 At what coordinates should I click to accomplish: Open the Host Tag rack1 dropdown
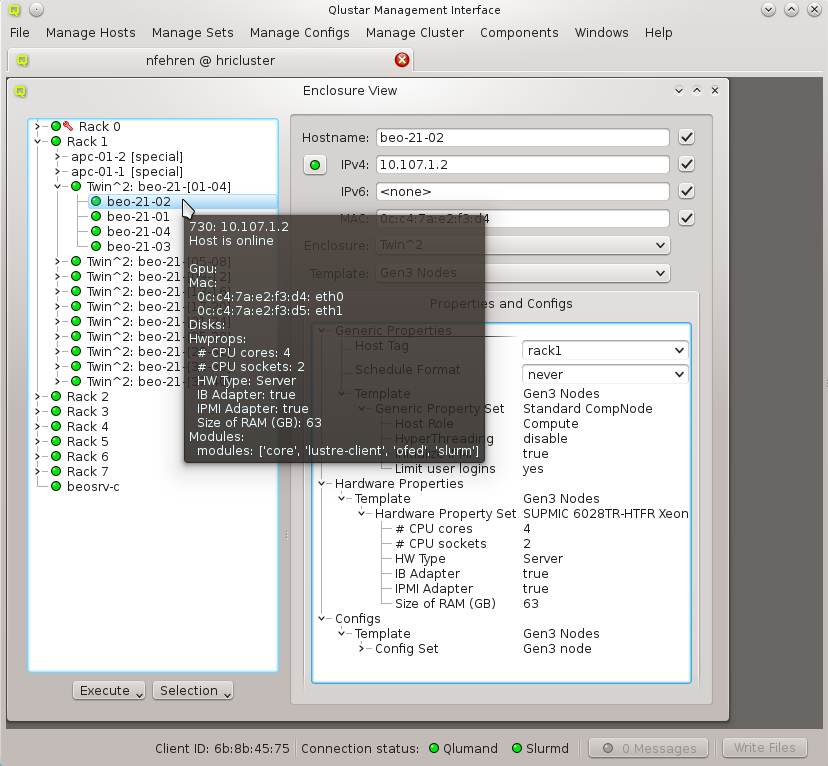point(605,350)
